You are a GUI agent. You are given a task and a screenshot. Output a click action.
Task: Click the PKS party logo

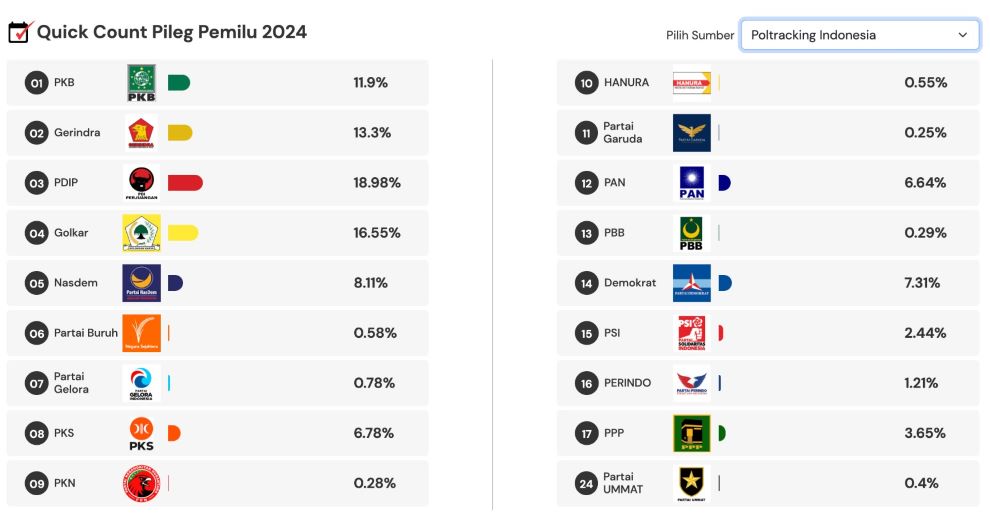click(141, 433)
